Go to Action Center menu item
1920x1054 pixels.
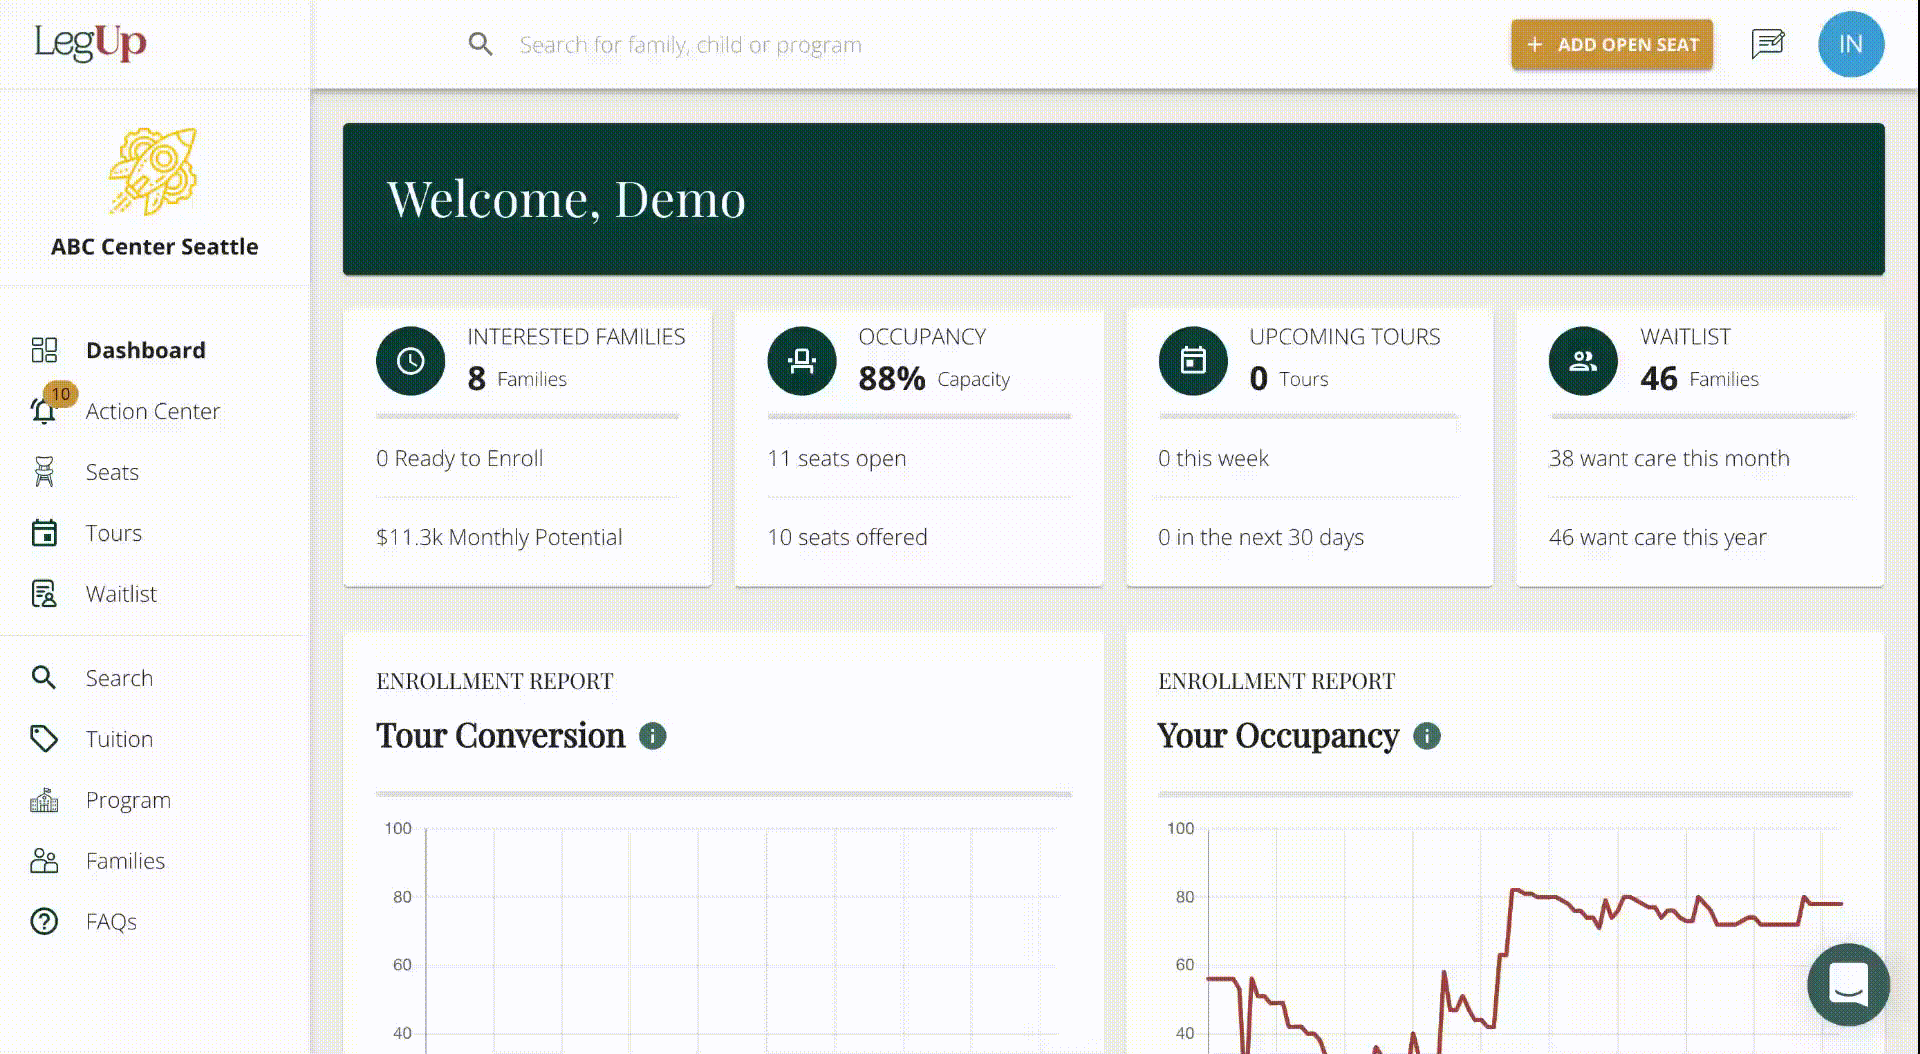[153, 411]
